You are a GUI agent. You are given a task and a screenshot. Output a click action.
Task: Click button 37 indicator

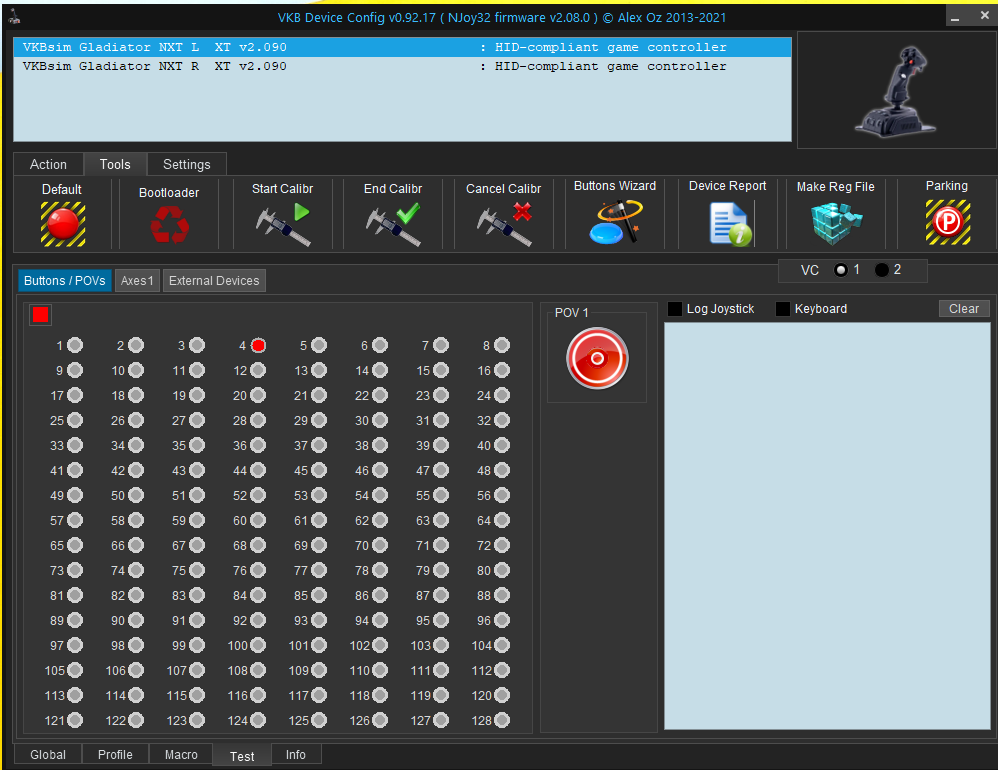319,445
